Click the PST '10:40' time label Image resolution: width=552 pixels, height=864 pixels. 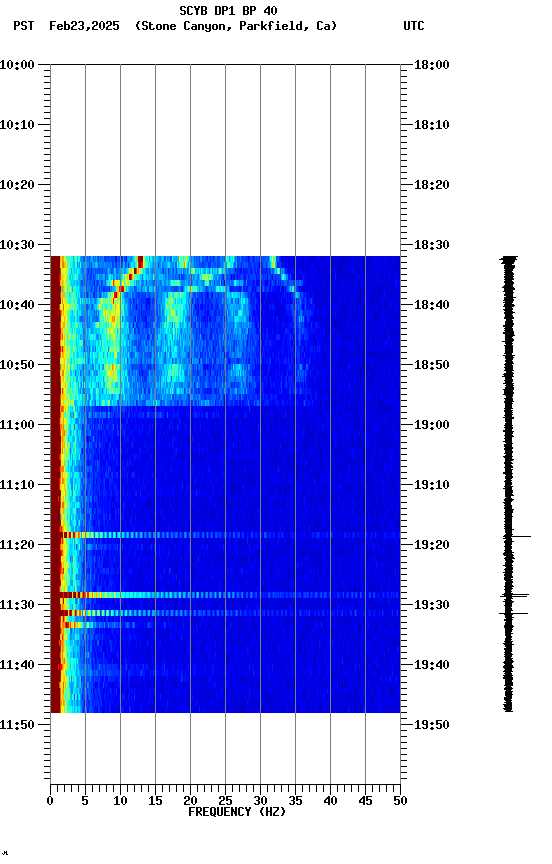coord(17,305)
